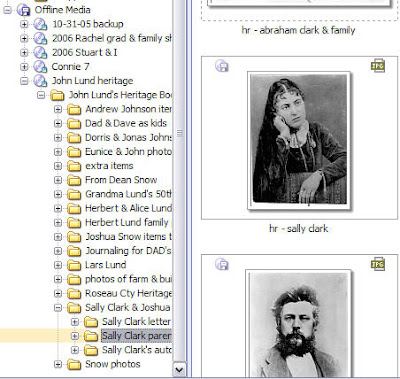Collapse the John Lund heritage node

coord(24,81)
